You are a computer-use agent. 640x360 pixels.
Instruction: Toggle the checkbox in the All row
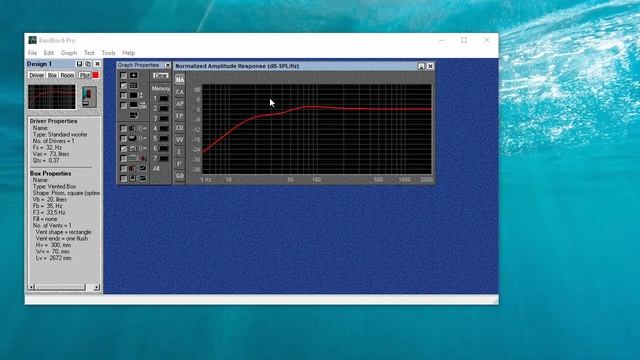click(123, 169)
